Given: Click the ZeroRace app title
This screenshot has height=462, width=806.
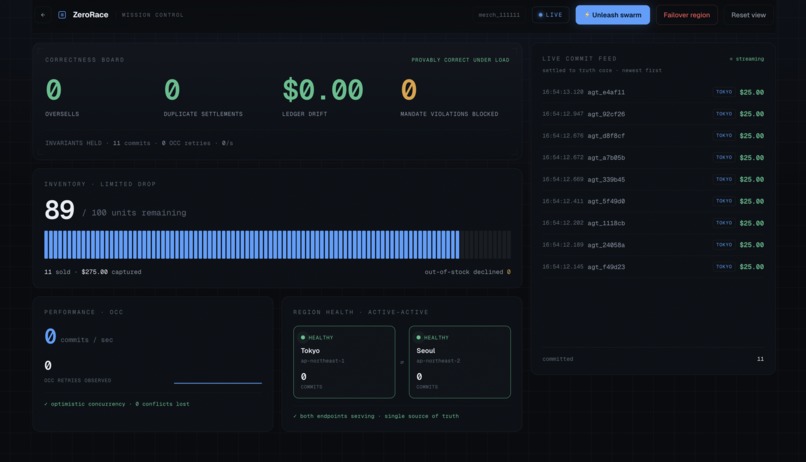Looking at the screenshot, I should [x=90, y=15].
